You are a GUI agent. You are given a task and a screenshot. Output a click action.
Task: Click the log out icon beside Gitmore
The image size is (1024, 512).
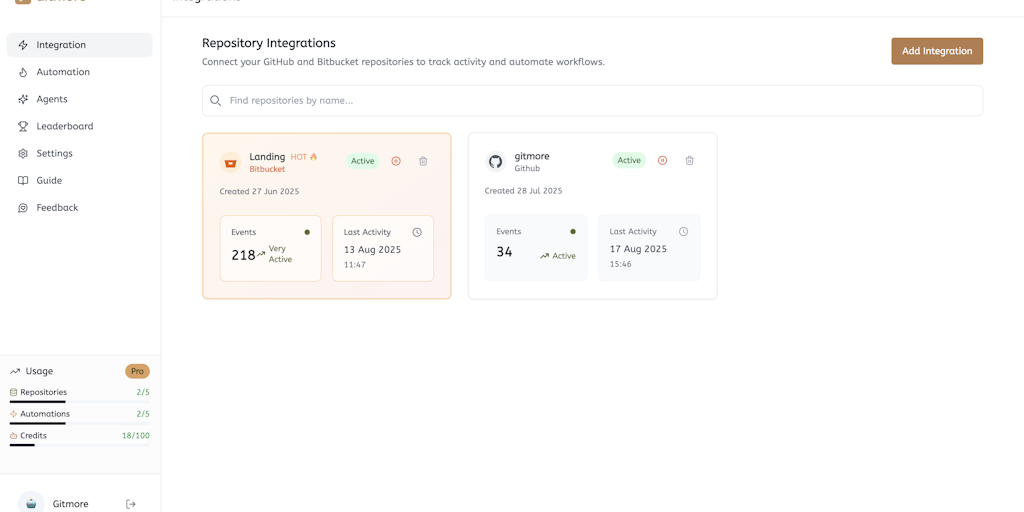pyautogui.click(x=131, y=504)
